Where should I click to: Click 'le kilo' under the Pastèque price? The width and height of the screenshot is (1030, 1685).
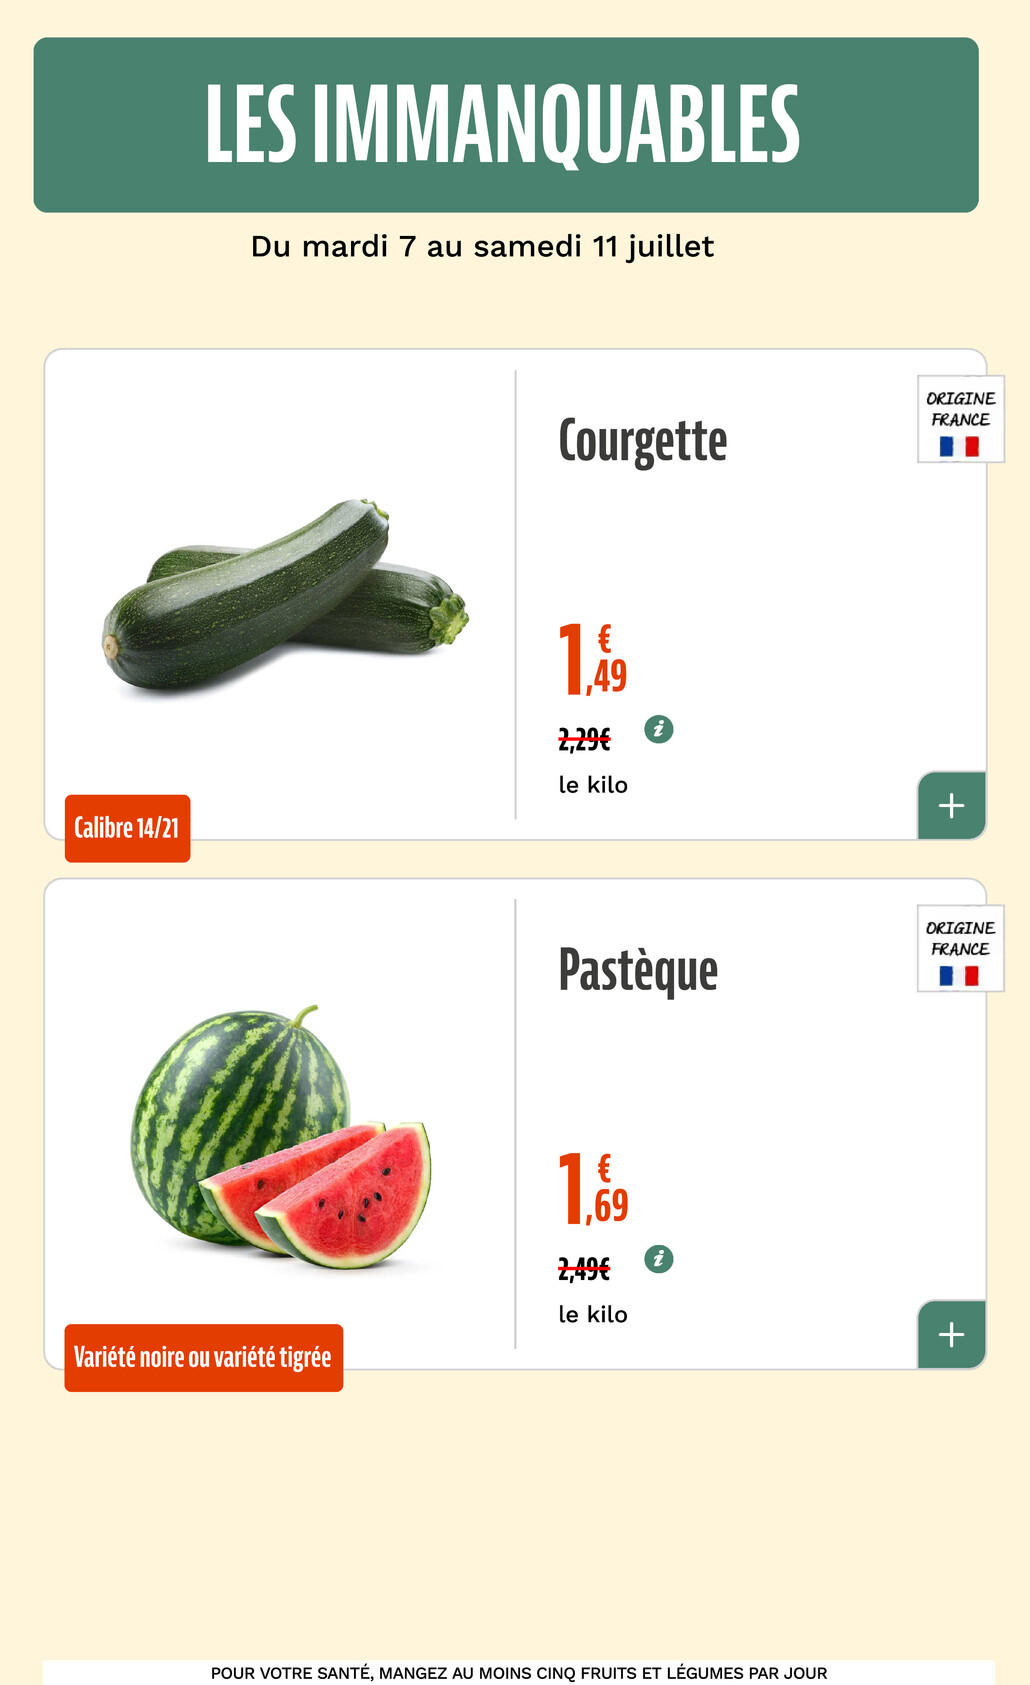[x=593, y=1314]
